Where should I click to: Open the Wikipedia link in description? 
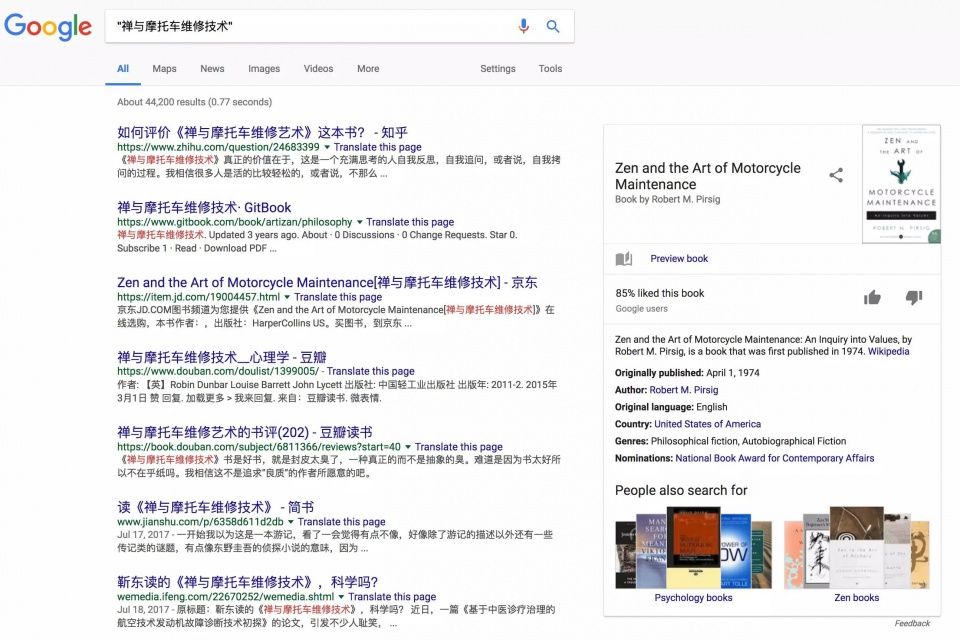coord(888,352)
